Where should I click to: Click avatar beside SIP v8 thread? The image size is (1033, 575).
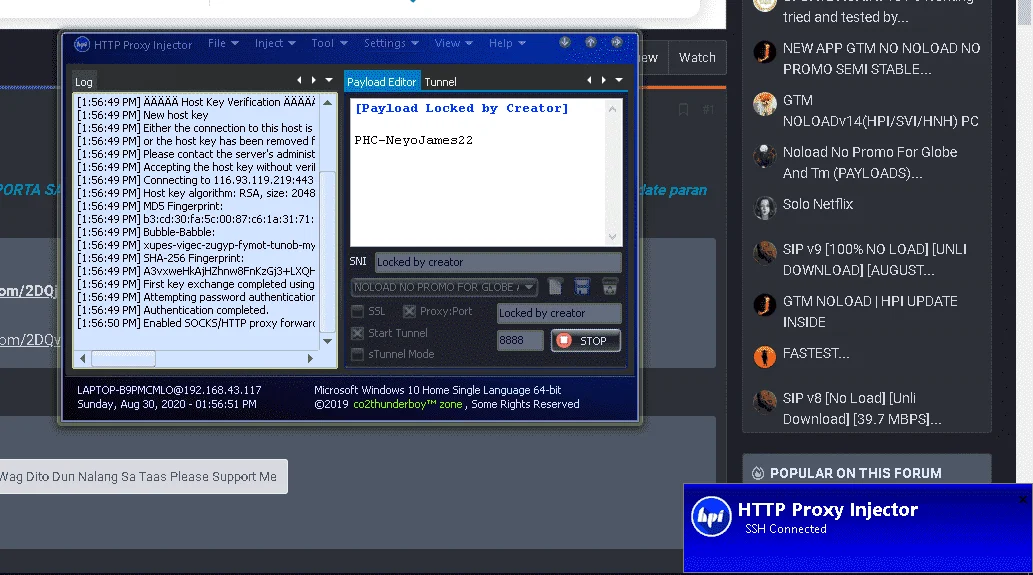(x=765, y=401)
